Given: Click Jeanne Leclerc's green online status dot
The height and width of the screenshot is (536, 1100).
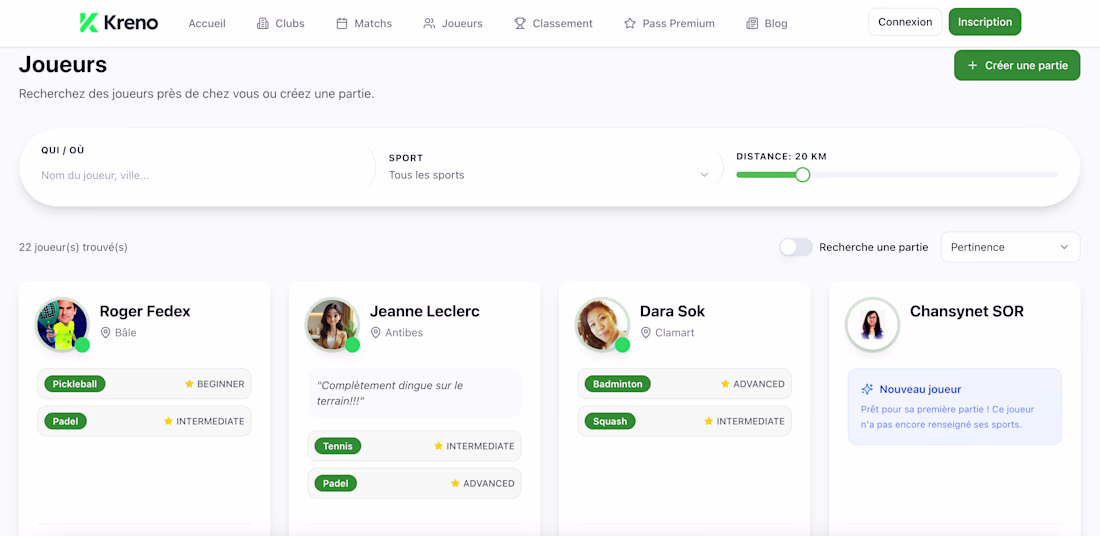Looking at the screenshot, I should click(352, 344).
